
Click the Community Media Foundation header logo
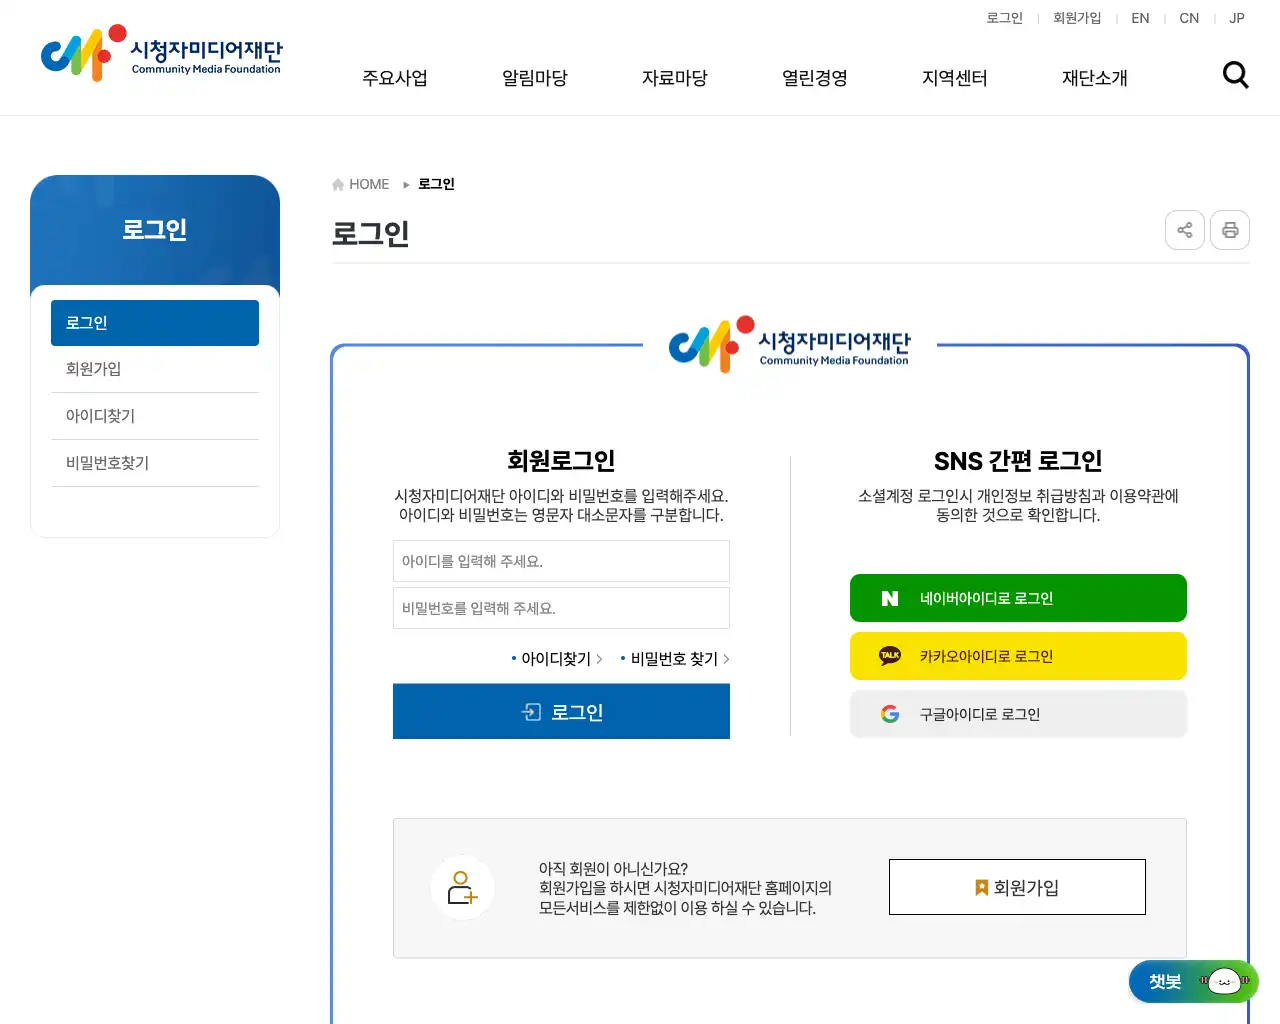pyautogui.click(x=161, y=54)
